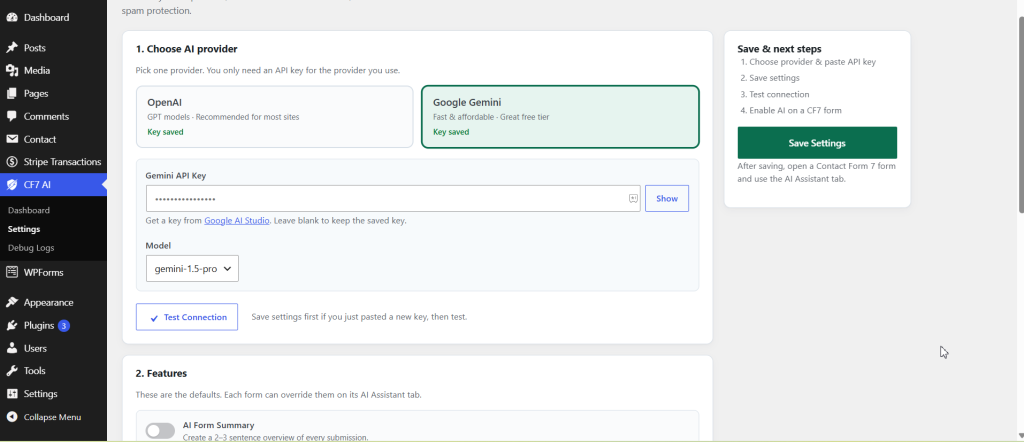Viewport: 1024px width, 442px height.
Task: Click the Media library icon
Action: pos(12,71)
